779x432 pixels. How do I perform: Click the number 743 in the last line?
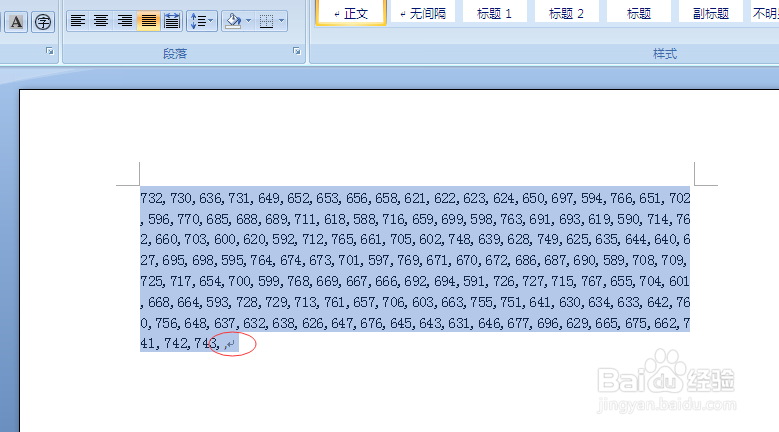point(206,343)
